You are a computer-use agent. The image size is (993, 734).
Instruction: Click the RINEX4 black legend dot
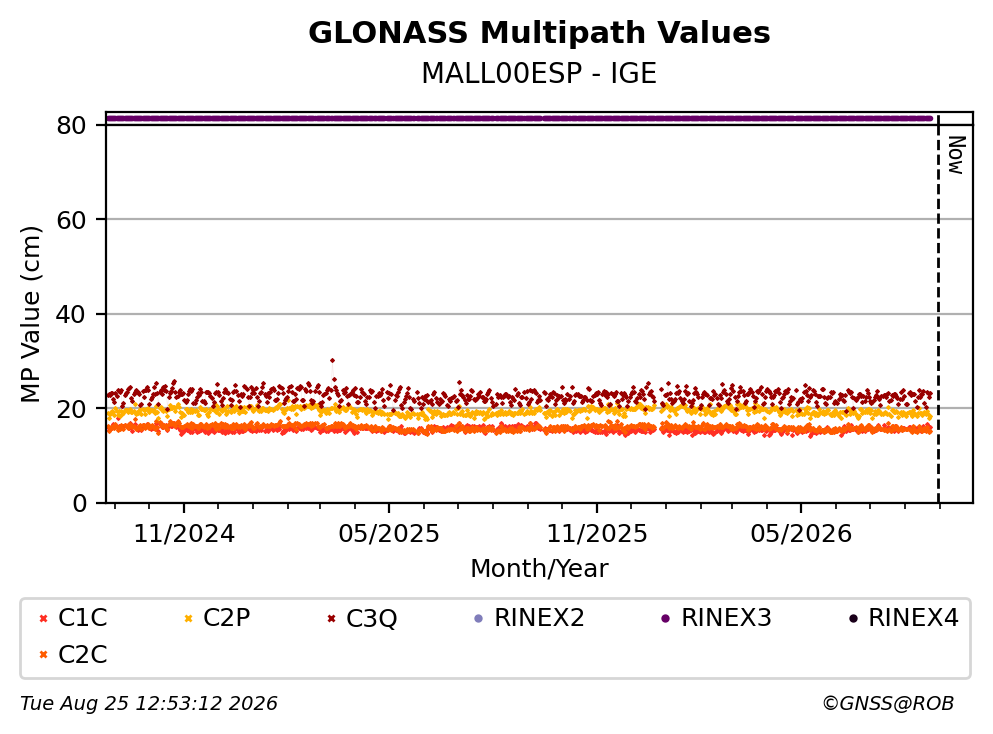[853, 618]
